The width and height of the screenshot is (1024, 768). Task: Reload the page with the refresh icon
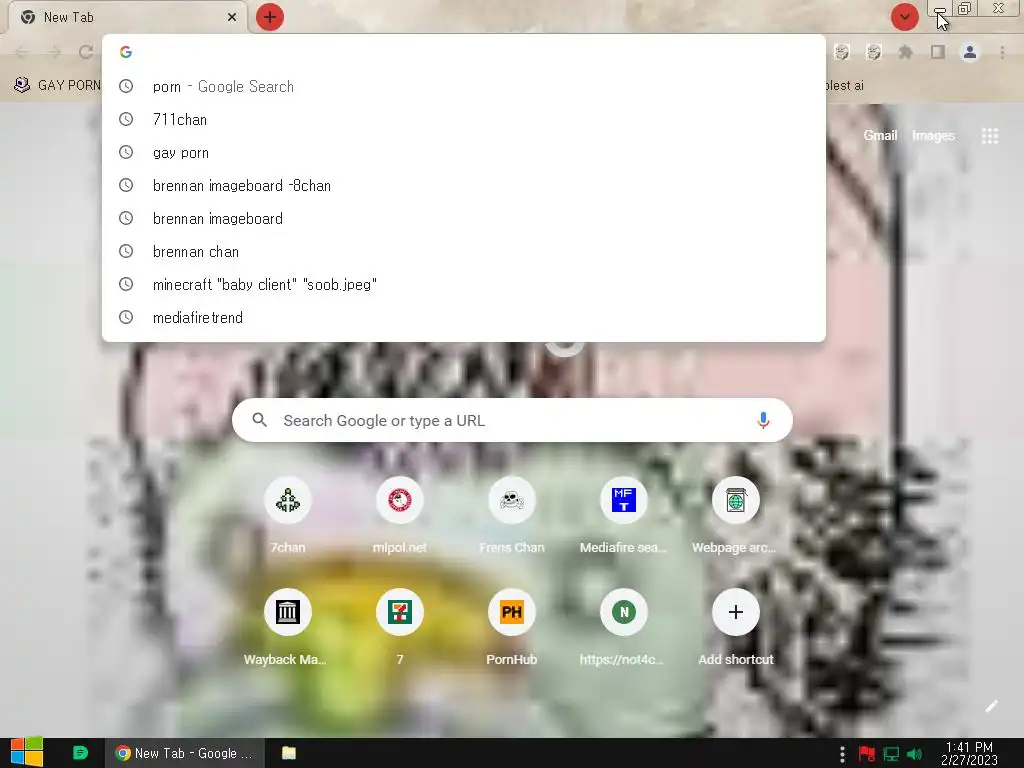tap(86, 52)
